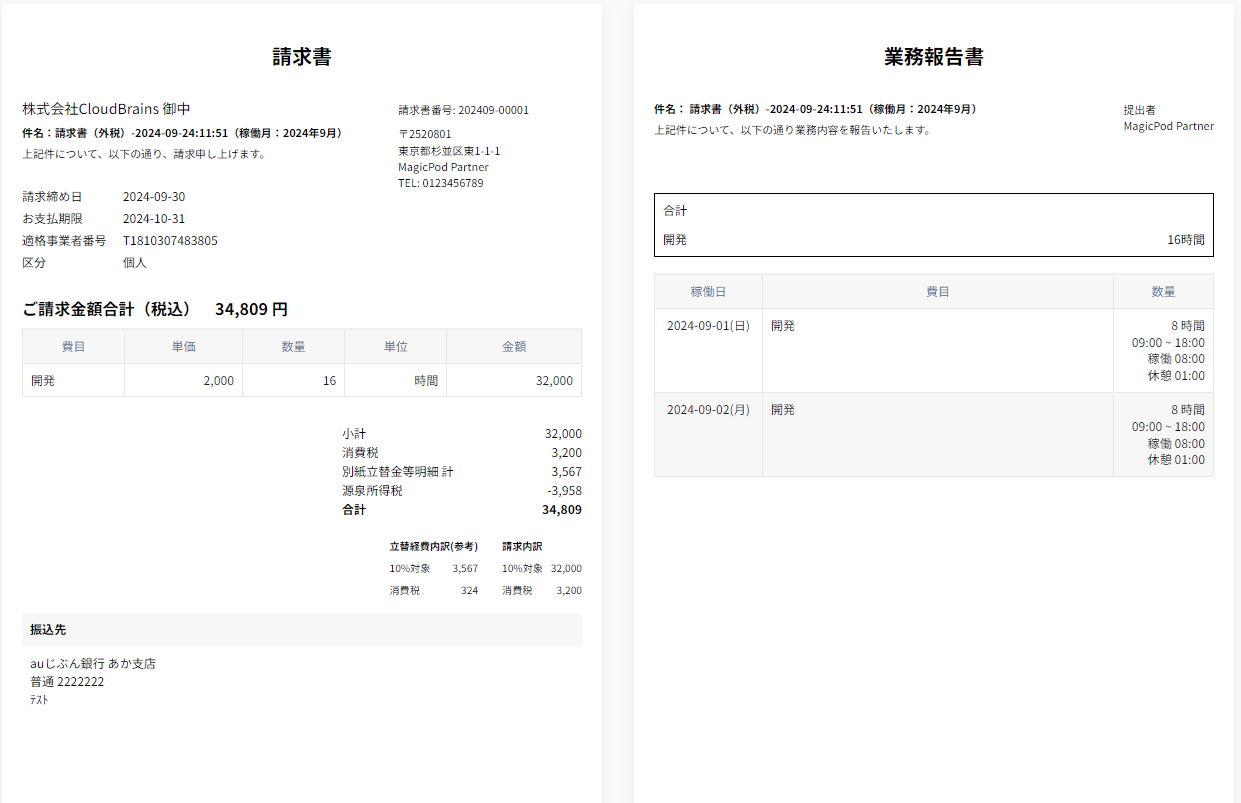The height and width of the screenshot is (803, 1241).
Task: Click the total hours 16時間
Action: [x=1186, y=240]
